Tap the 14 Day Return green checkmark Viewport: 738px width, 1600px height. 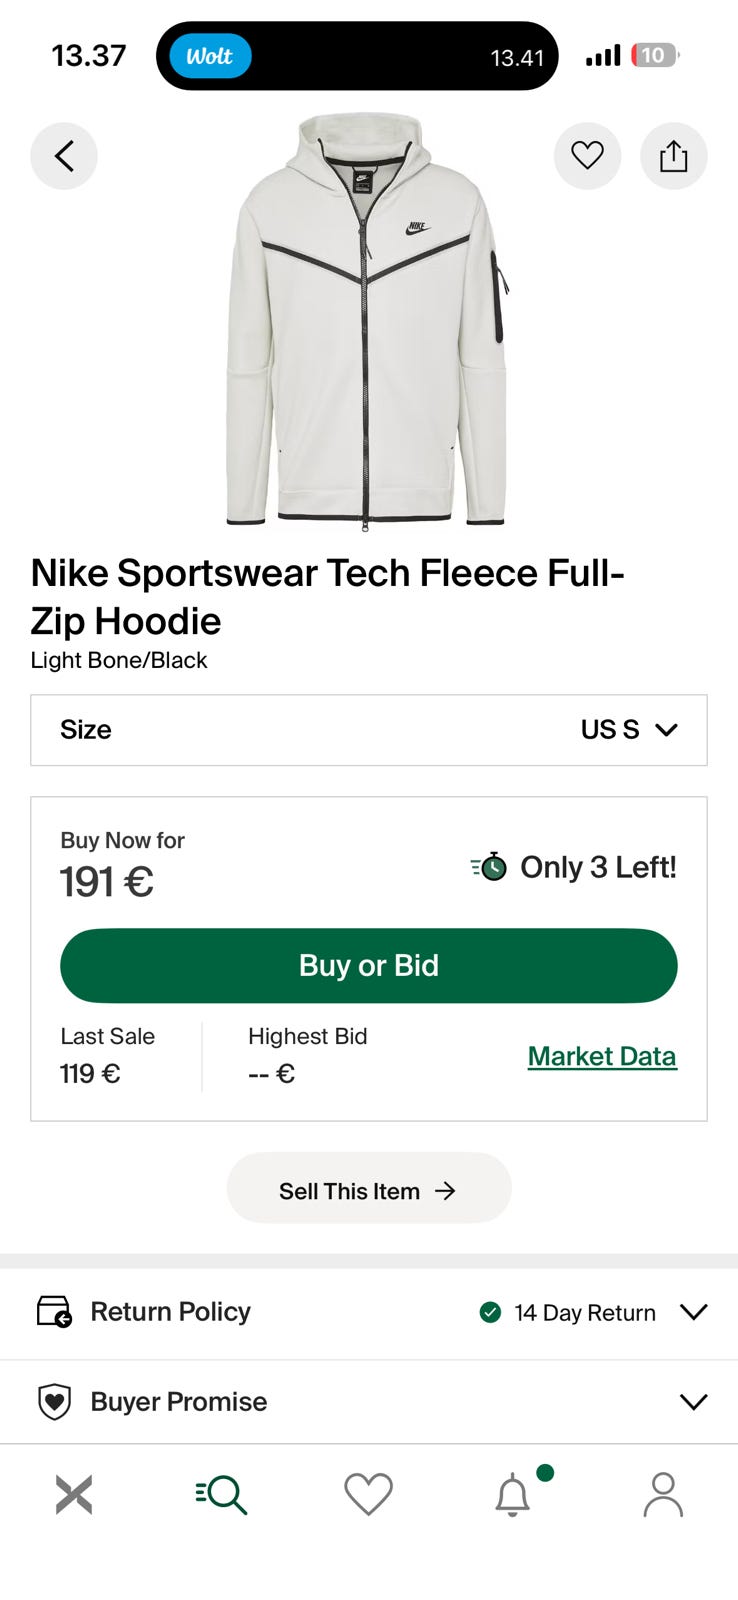click(x=490, y=1312)
